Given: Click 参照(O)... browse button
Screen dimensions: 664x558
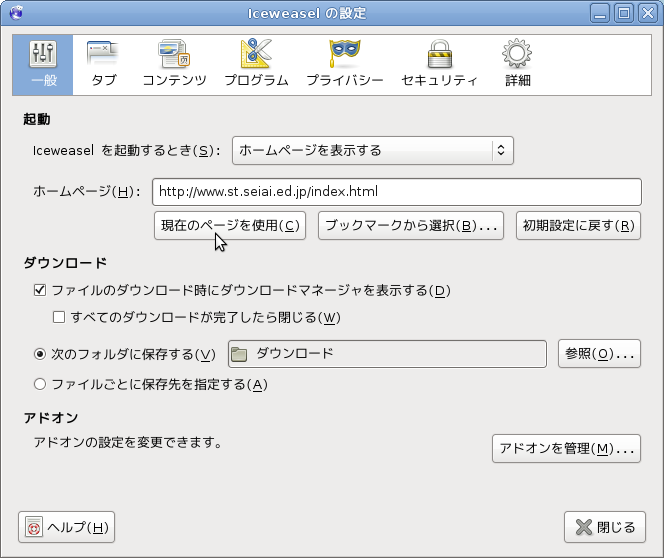Looking at the screenshot, I should pyautogui.click(x=599, y=354).
